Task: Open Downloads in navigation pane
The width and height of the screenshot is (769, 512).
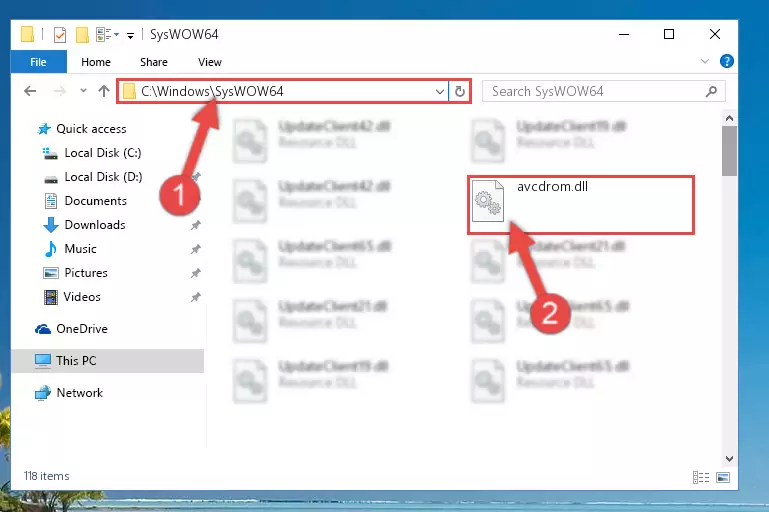Action: point(95,225)
